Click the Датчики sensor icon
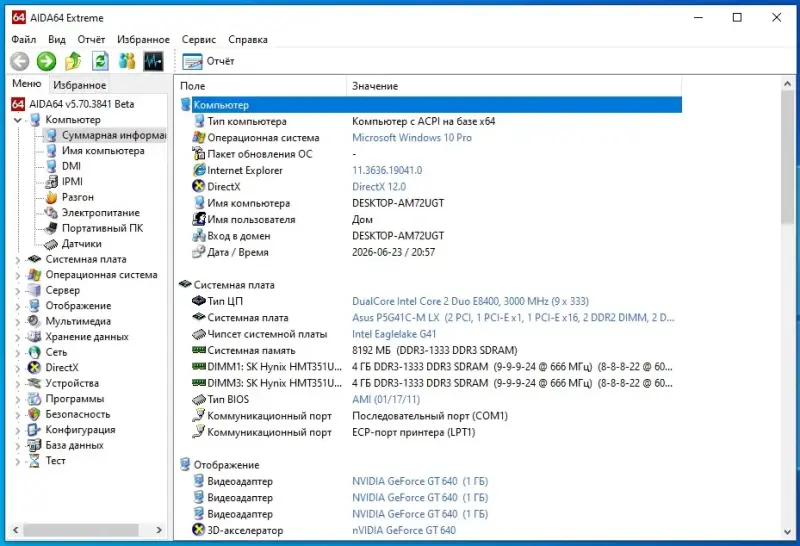Screen dimensions: 800x546 point(51,244)
